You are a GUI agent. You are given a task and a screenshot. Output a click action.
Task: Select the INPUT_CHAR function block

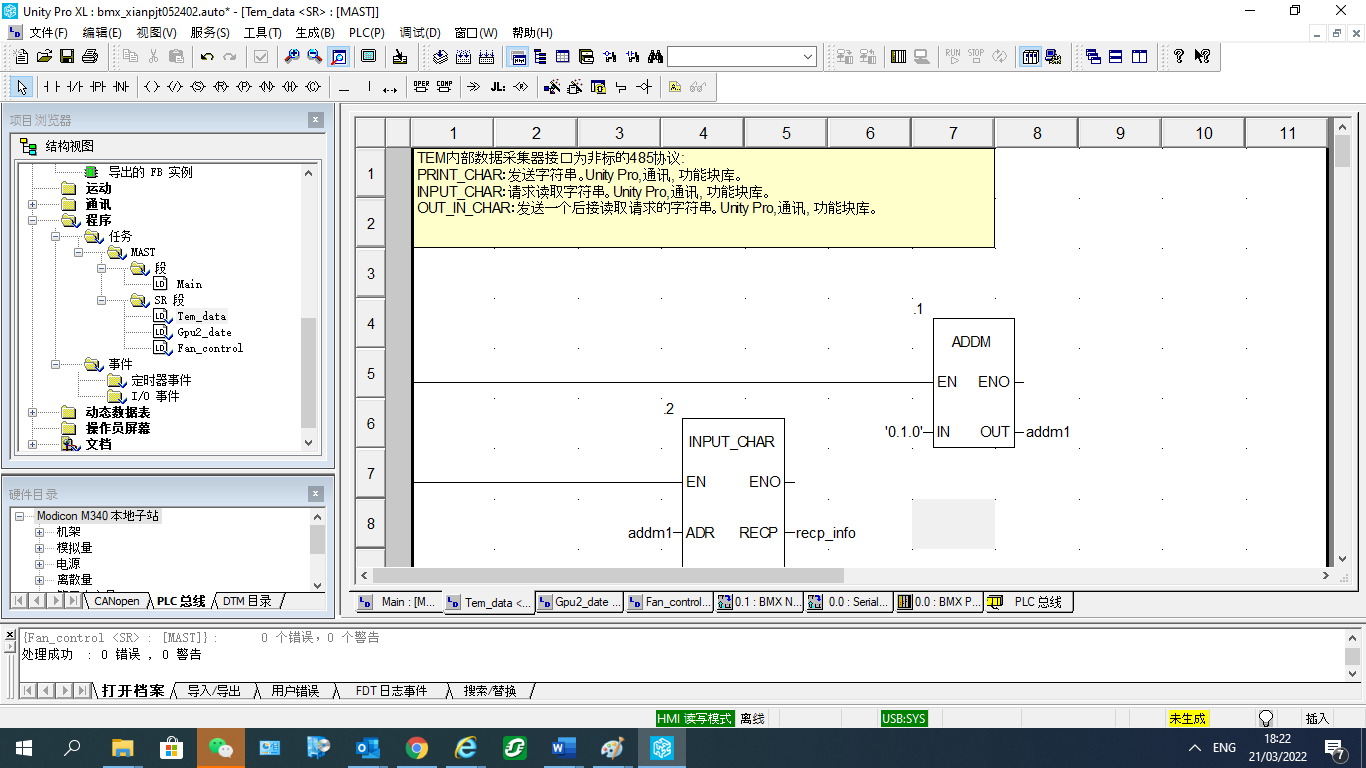tap(732, 492)
